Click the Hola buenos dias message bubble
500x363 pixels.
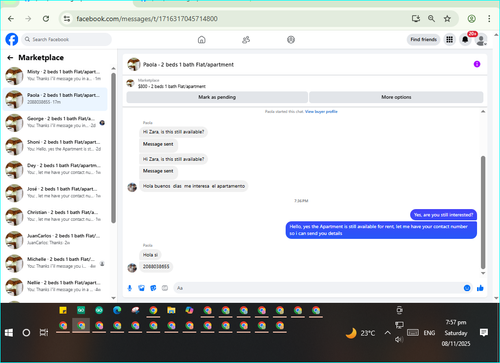[194, 186]
